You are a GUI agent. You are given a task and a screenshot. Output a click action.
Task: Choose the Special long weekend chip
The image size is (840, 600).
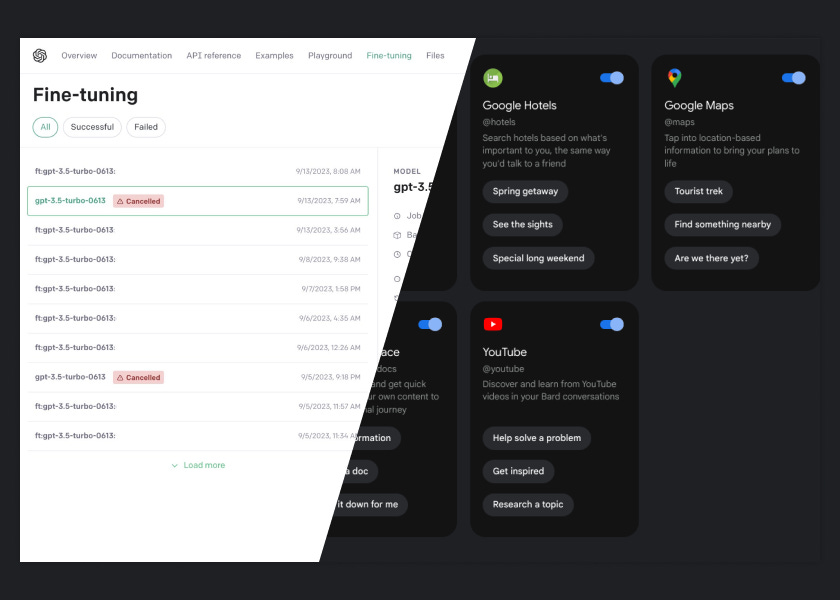pyautogui.click(x=538, y=258)
